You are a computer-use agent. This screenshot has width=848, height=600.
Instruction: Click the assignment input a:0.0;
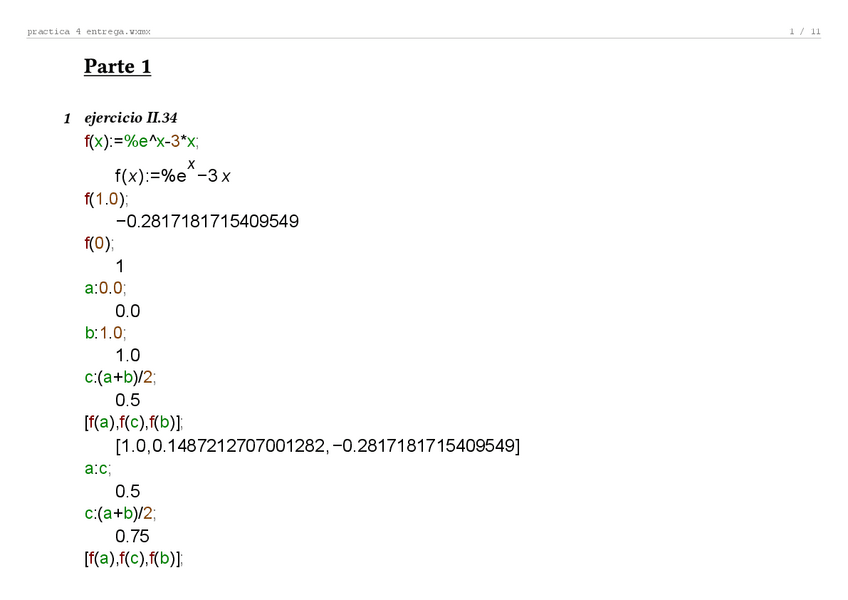coord(106,288)
